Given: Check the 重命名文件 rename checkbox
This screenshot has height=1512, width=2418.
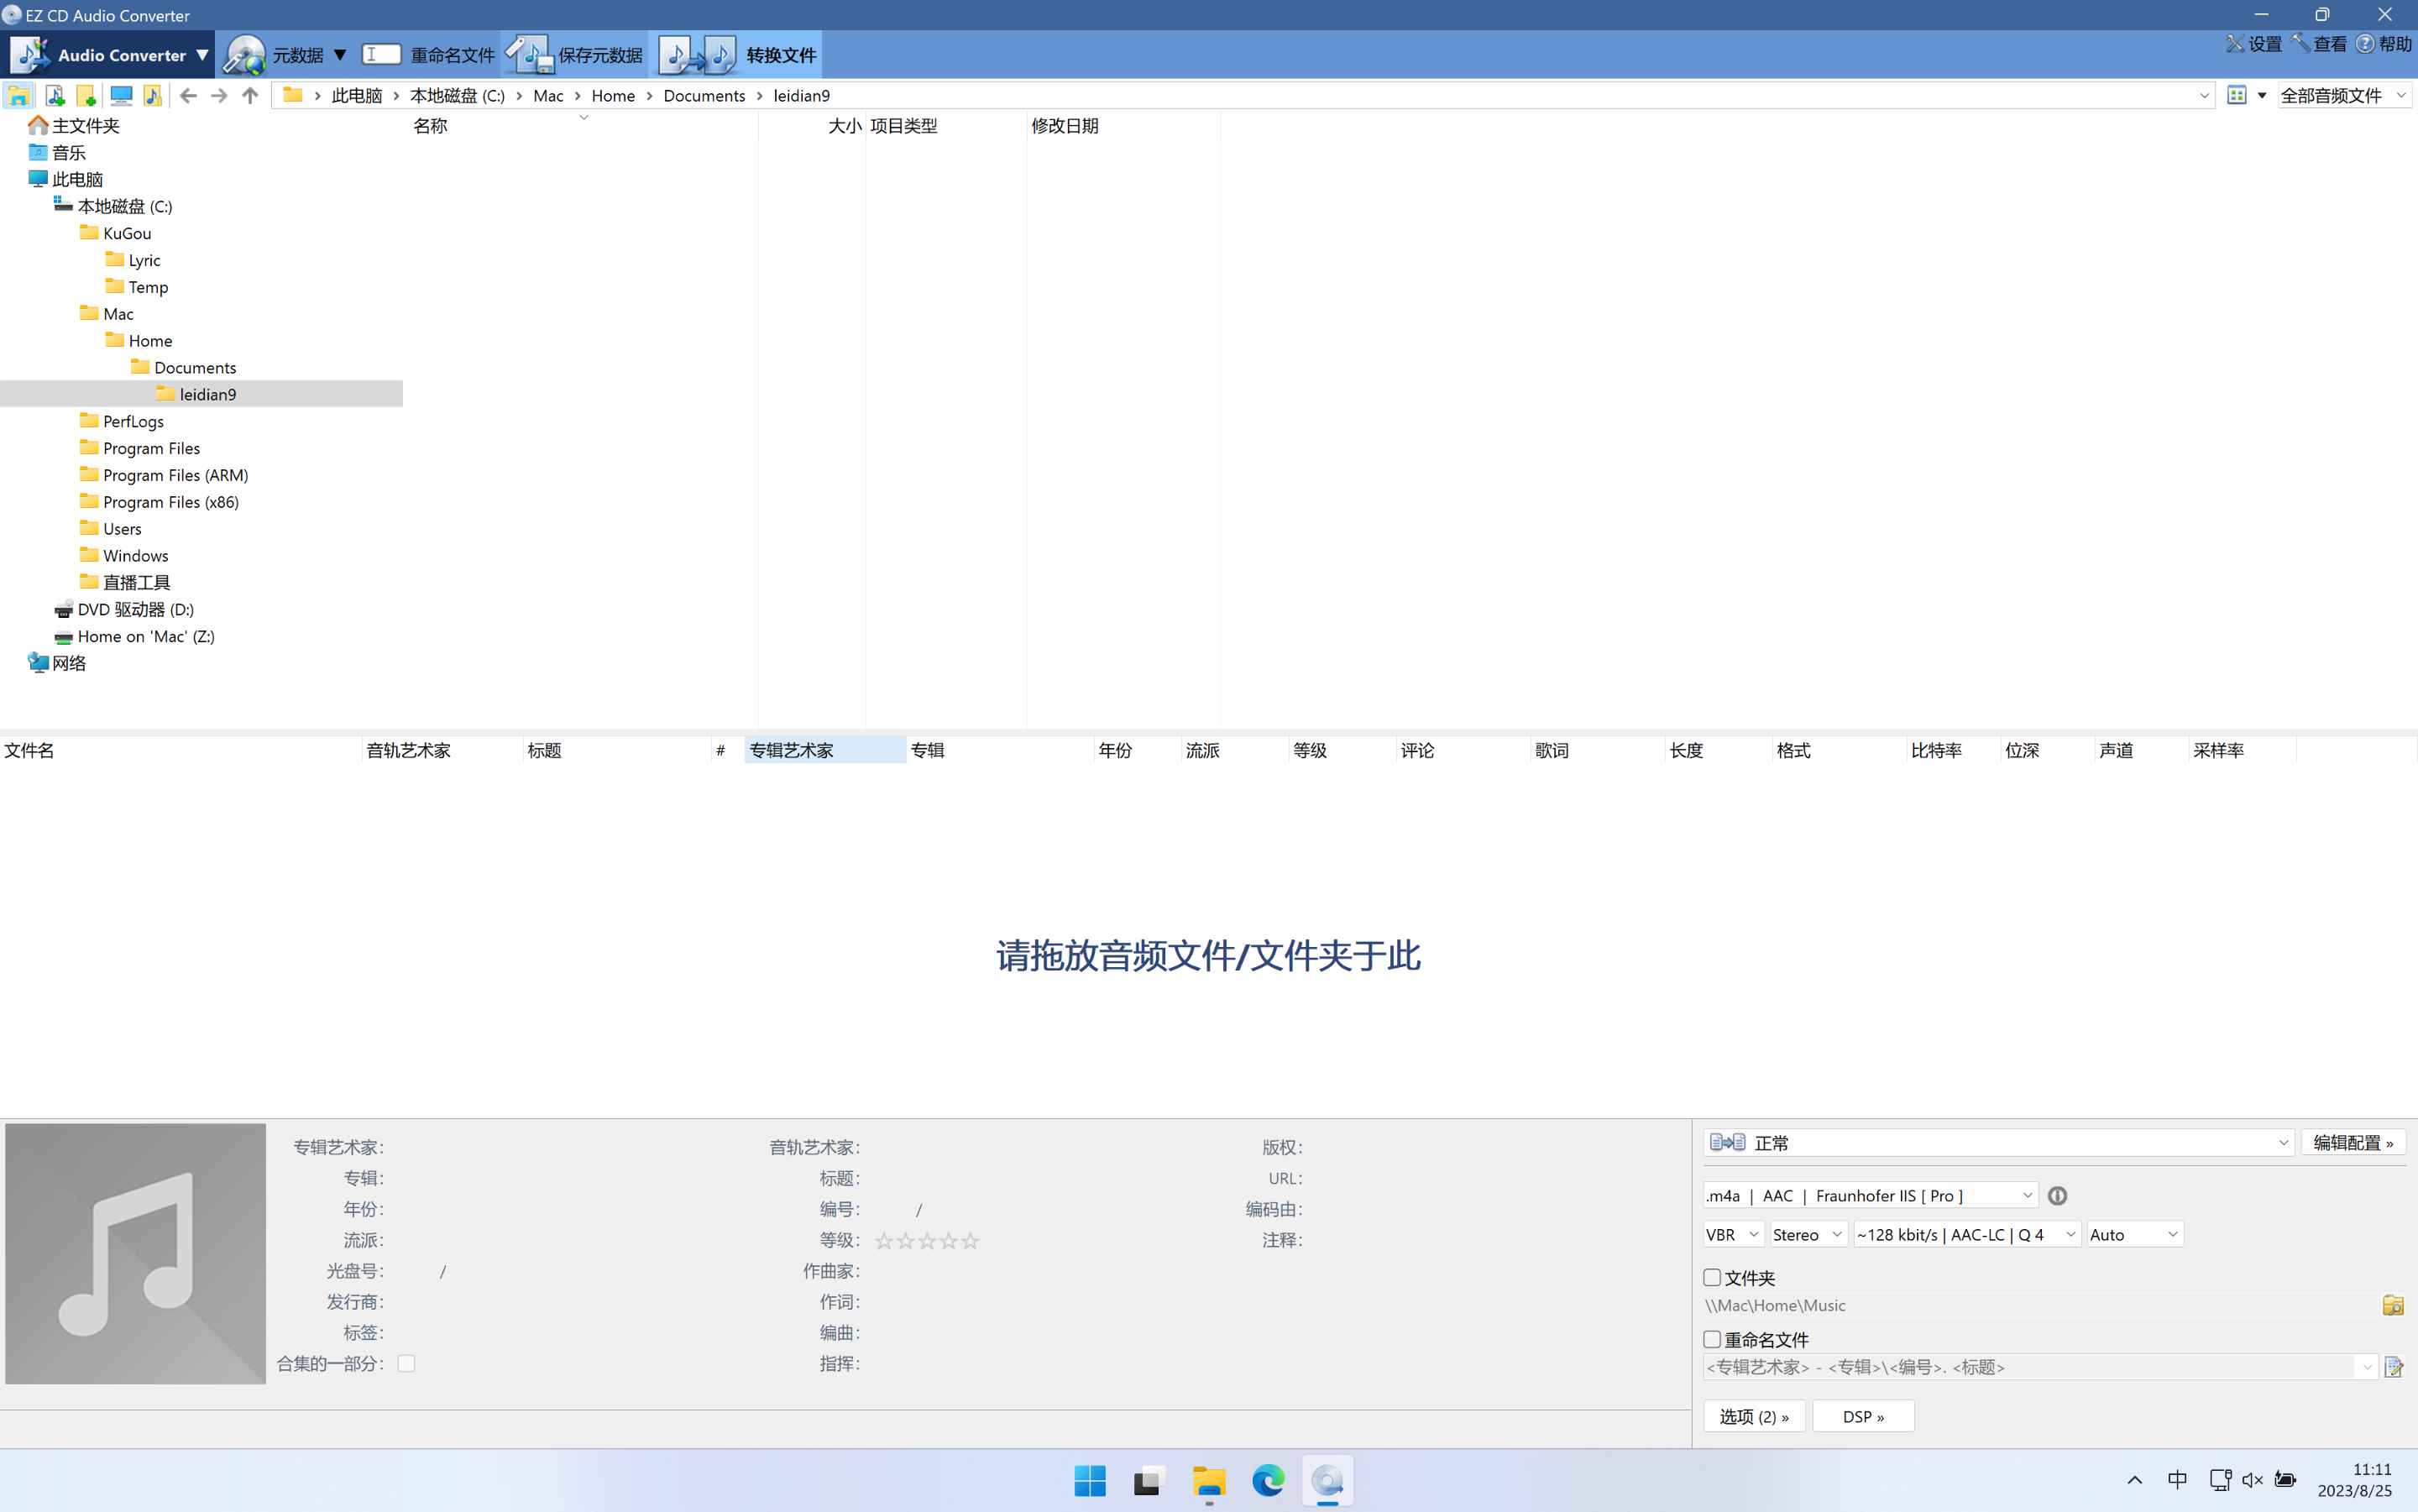Looking at the screenshot, I should [x=1712, y=1339].
